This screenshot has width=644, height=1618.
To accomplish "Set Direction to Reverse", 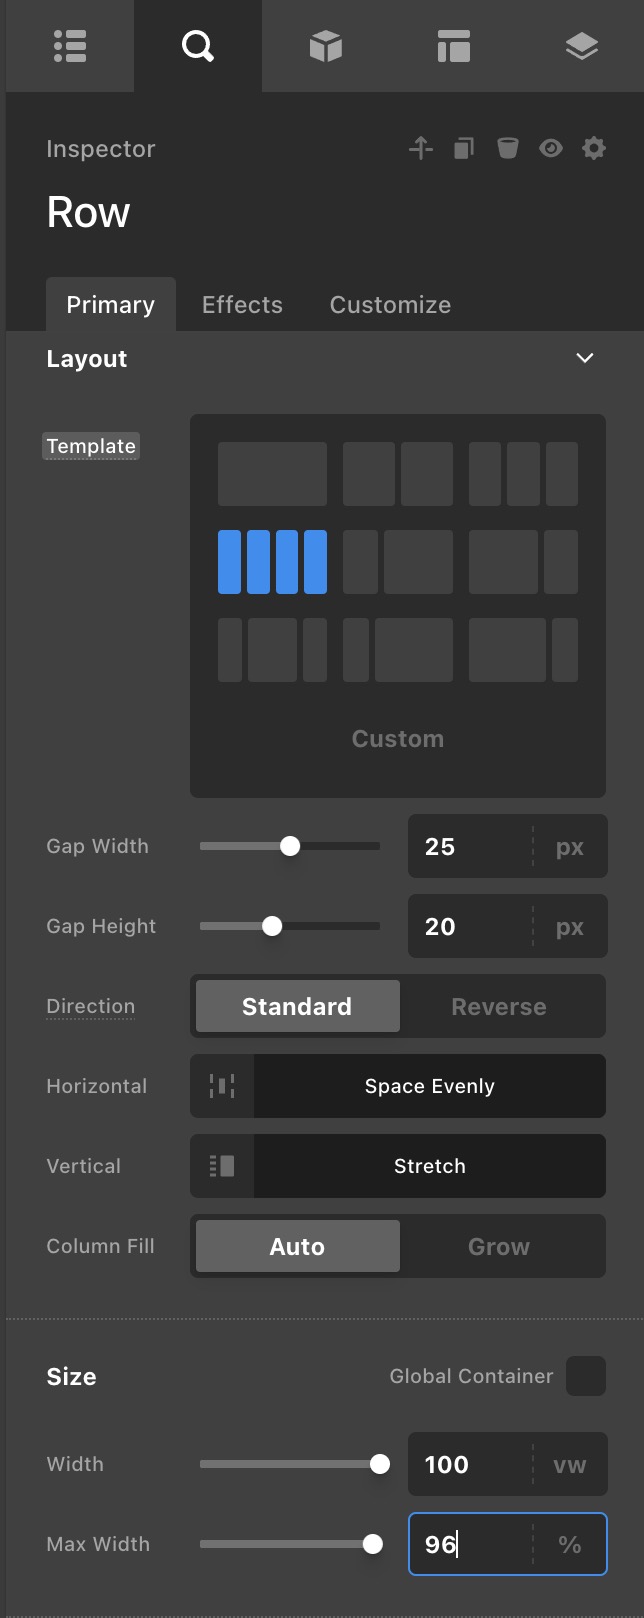I will tap(499, 1006).
